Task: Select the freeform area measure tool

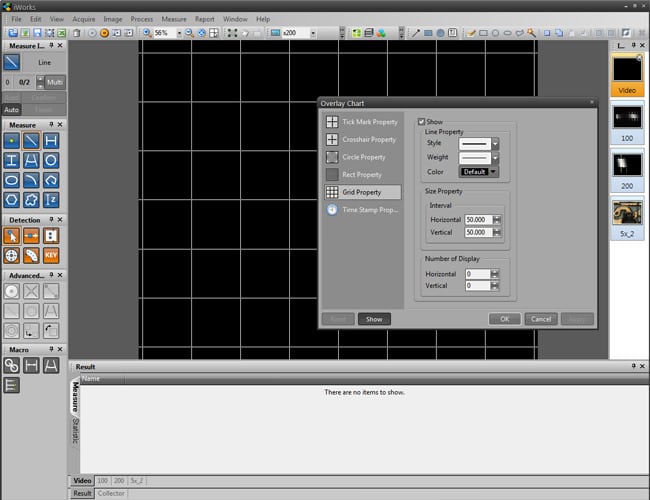Action: click(31, 200)
